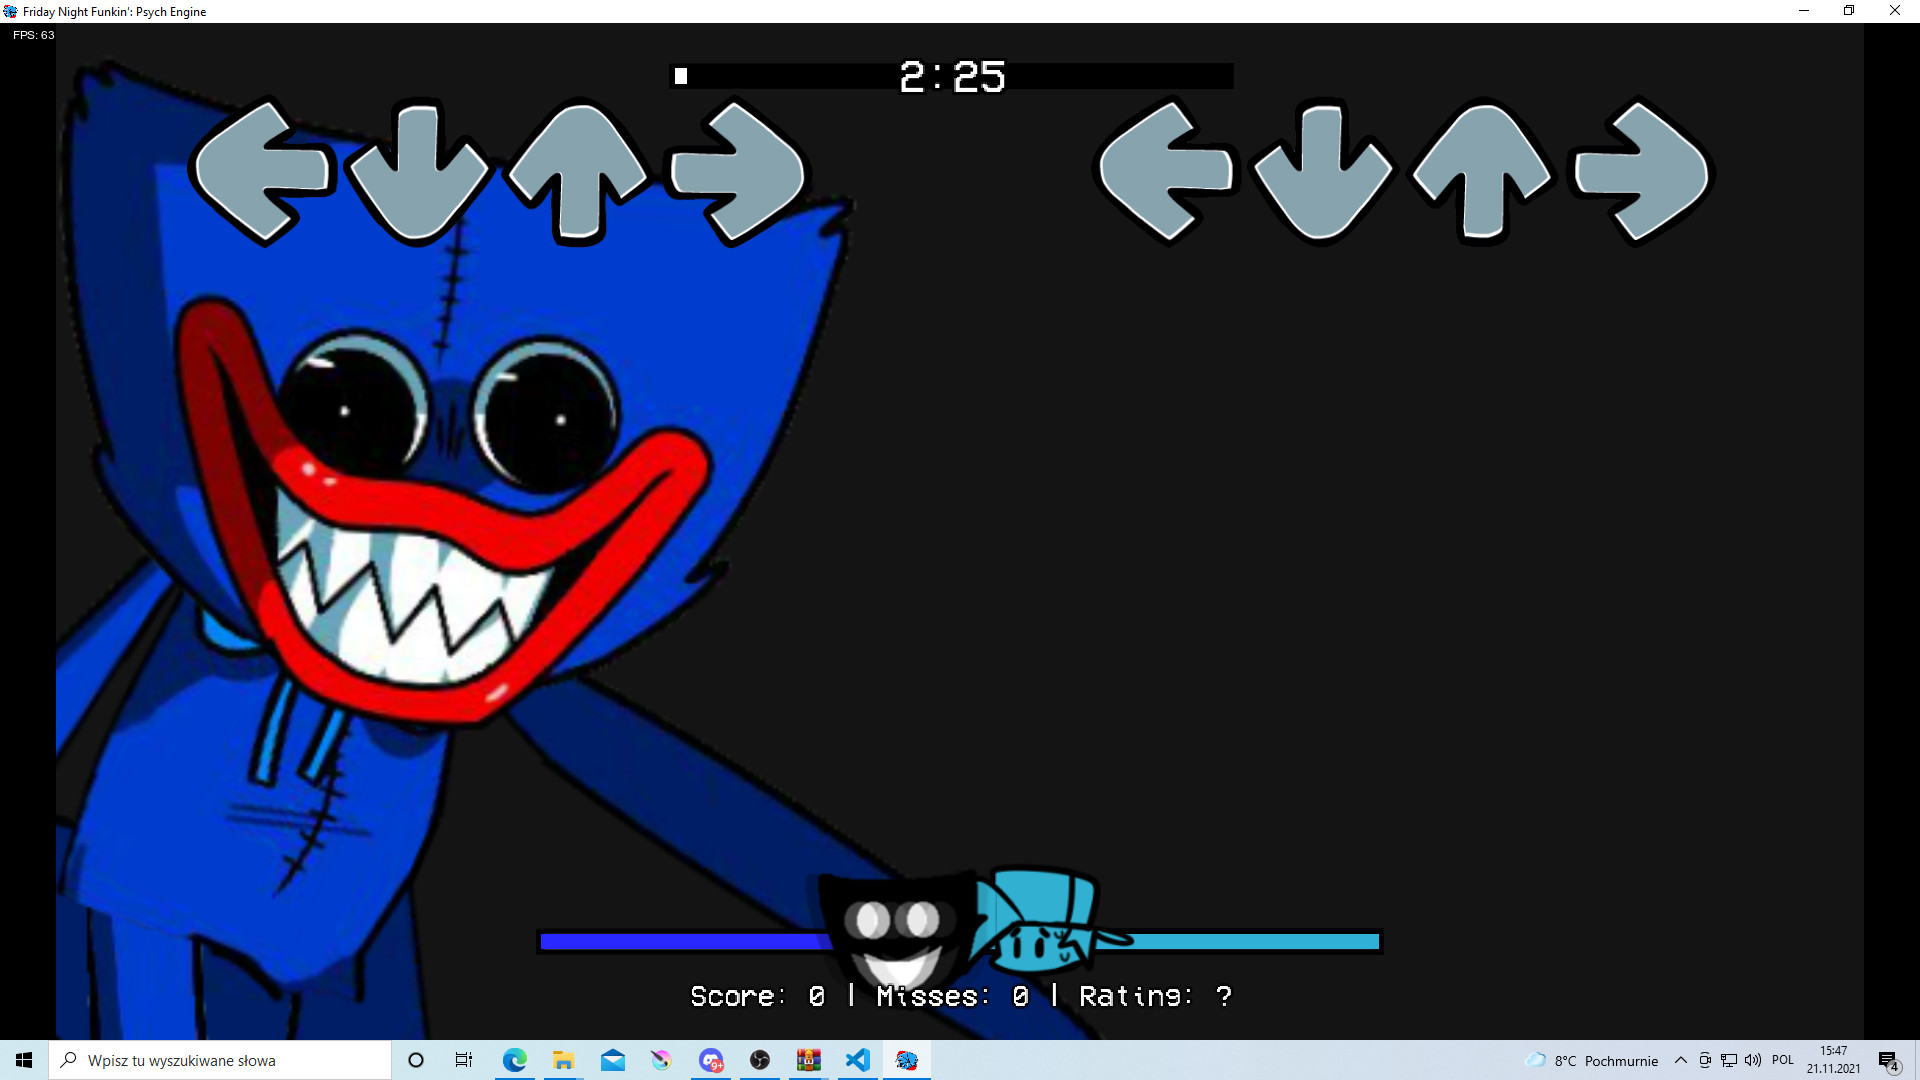Type in the Windows search box
Image resolution: width=1920 pixels, height=1080 pixels.
coord(220,1060)
